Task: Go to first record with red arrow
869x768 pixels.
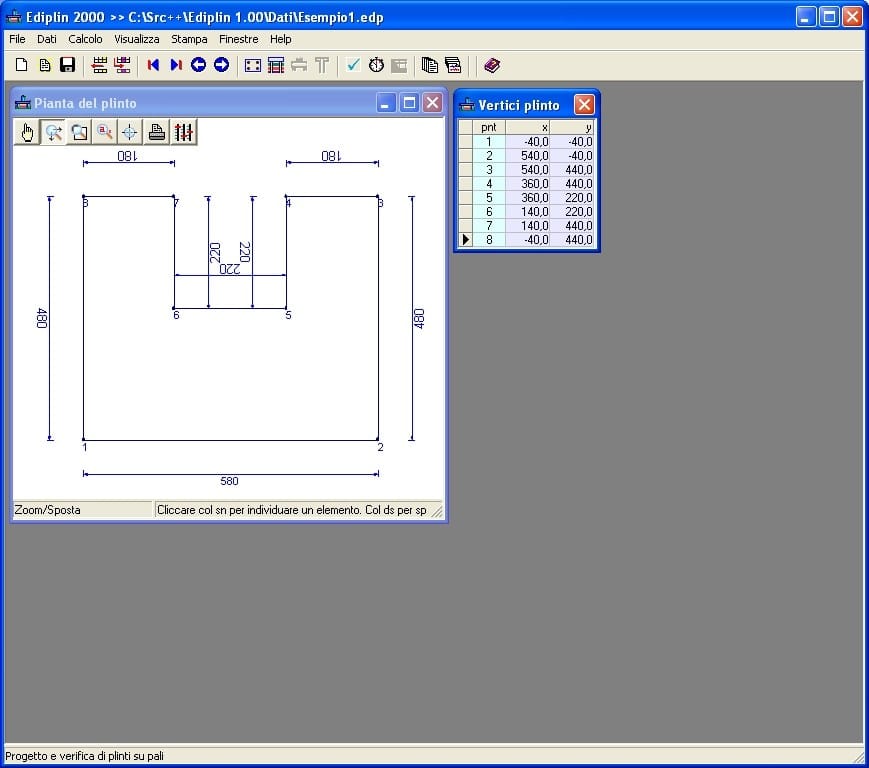Action: pos(153,65)
